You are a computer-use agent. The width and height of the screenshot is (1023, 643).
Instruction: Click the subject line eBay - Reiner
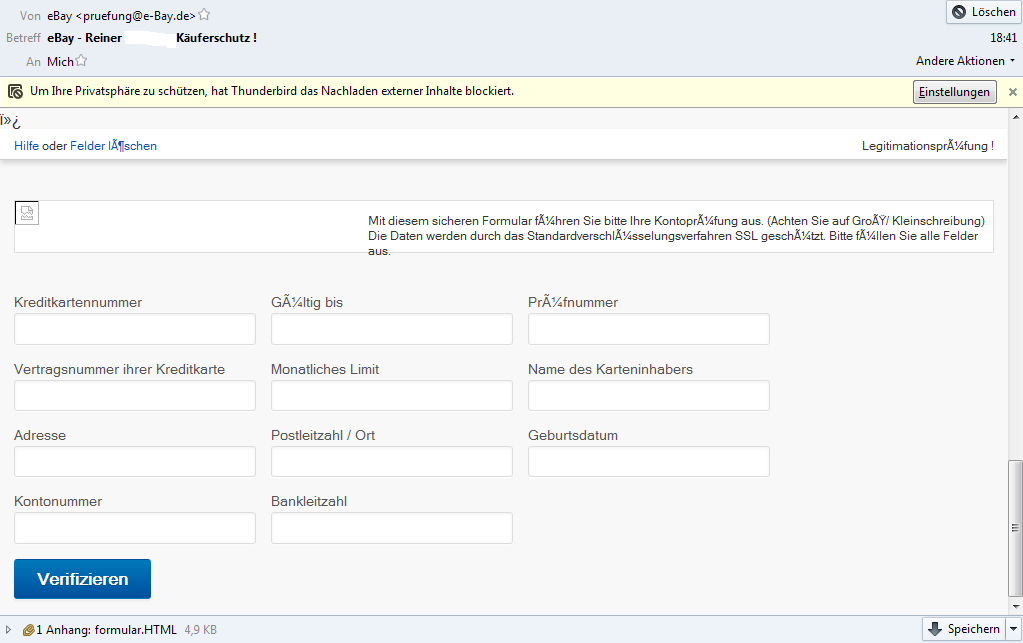coord(84,38)
